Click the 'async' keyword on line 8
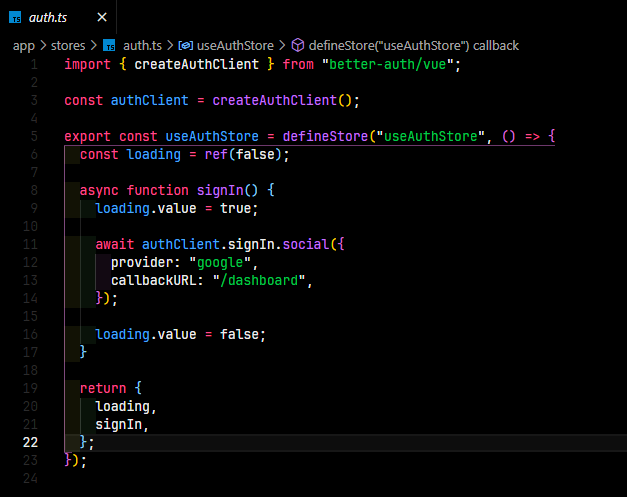 pyautogui.click(x=99, y=190)
